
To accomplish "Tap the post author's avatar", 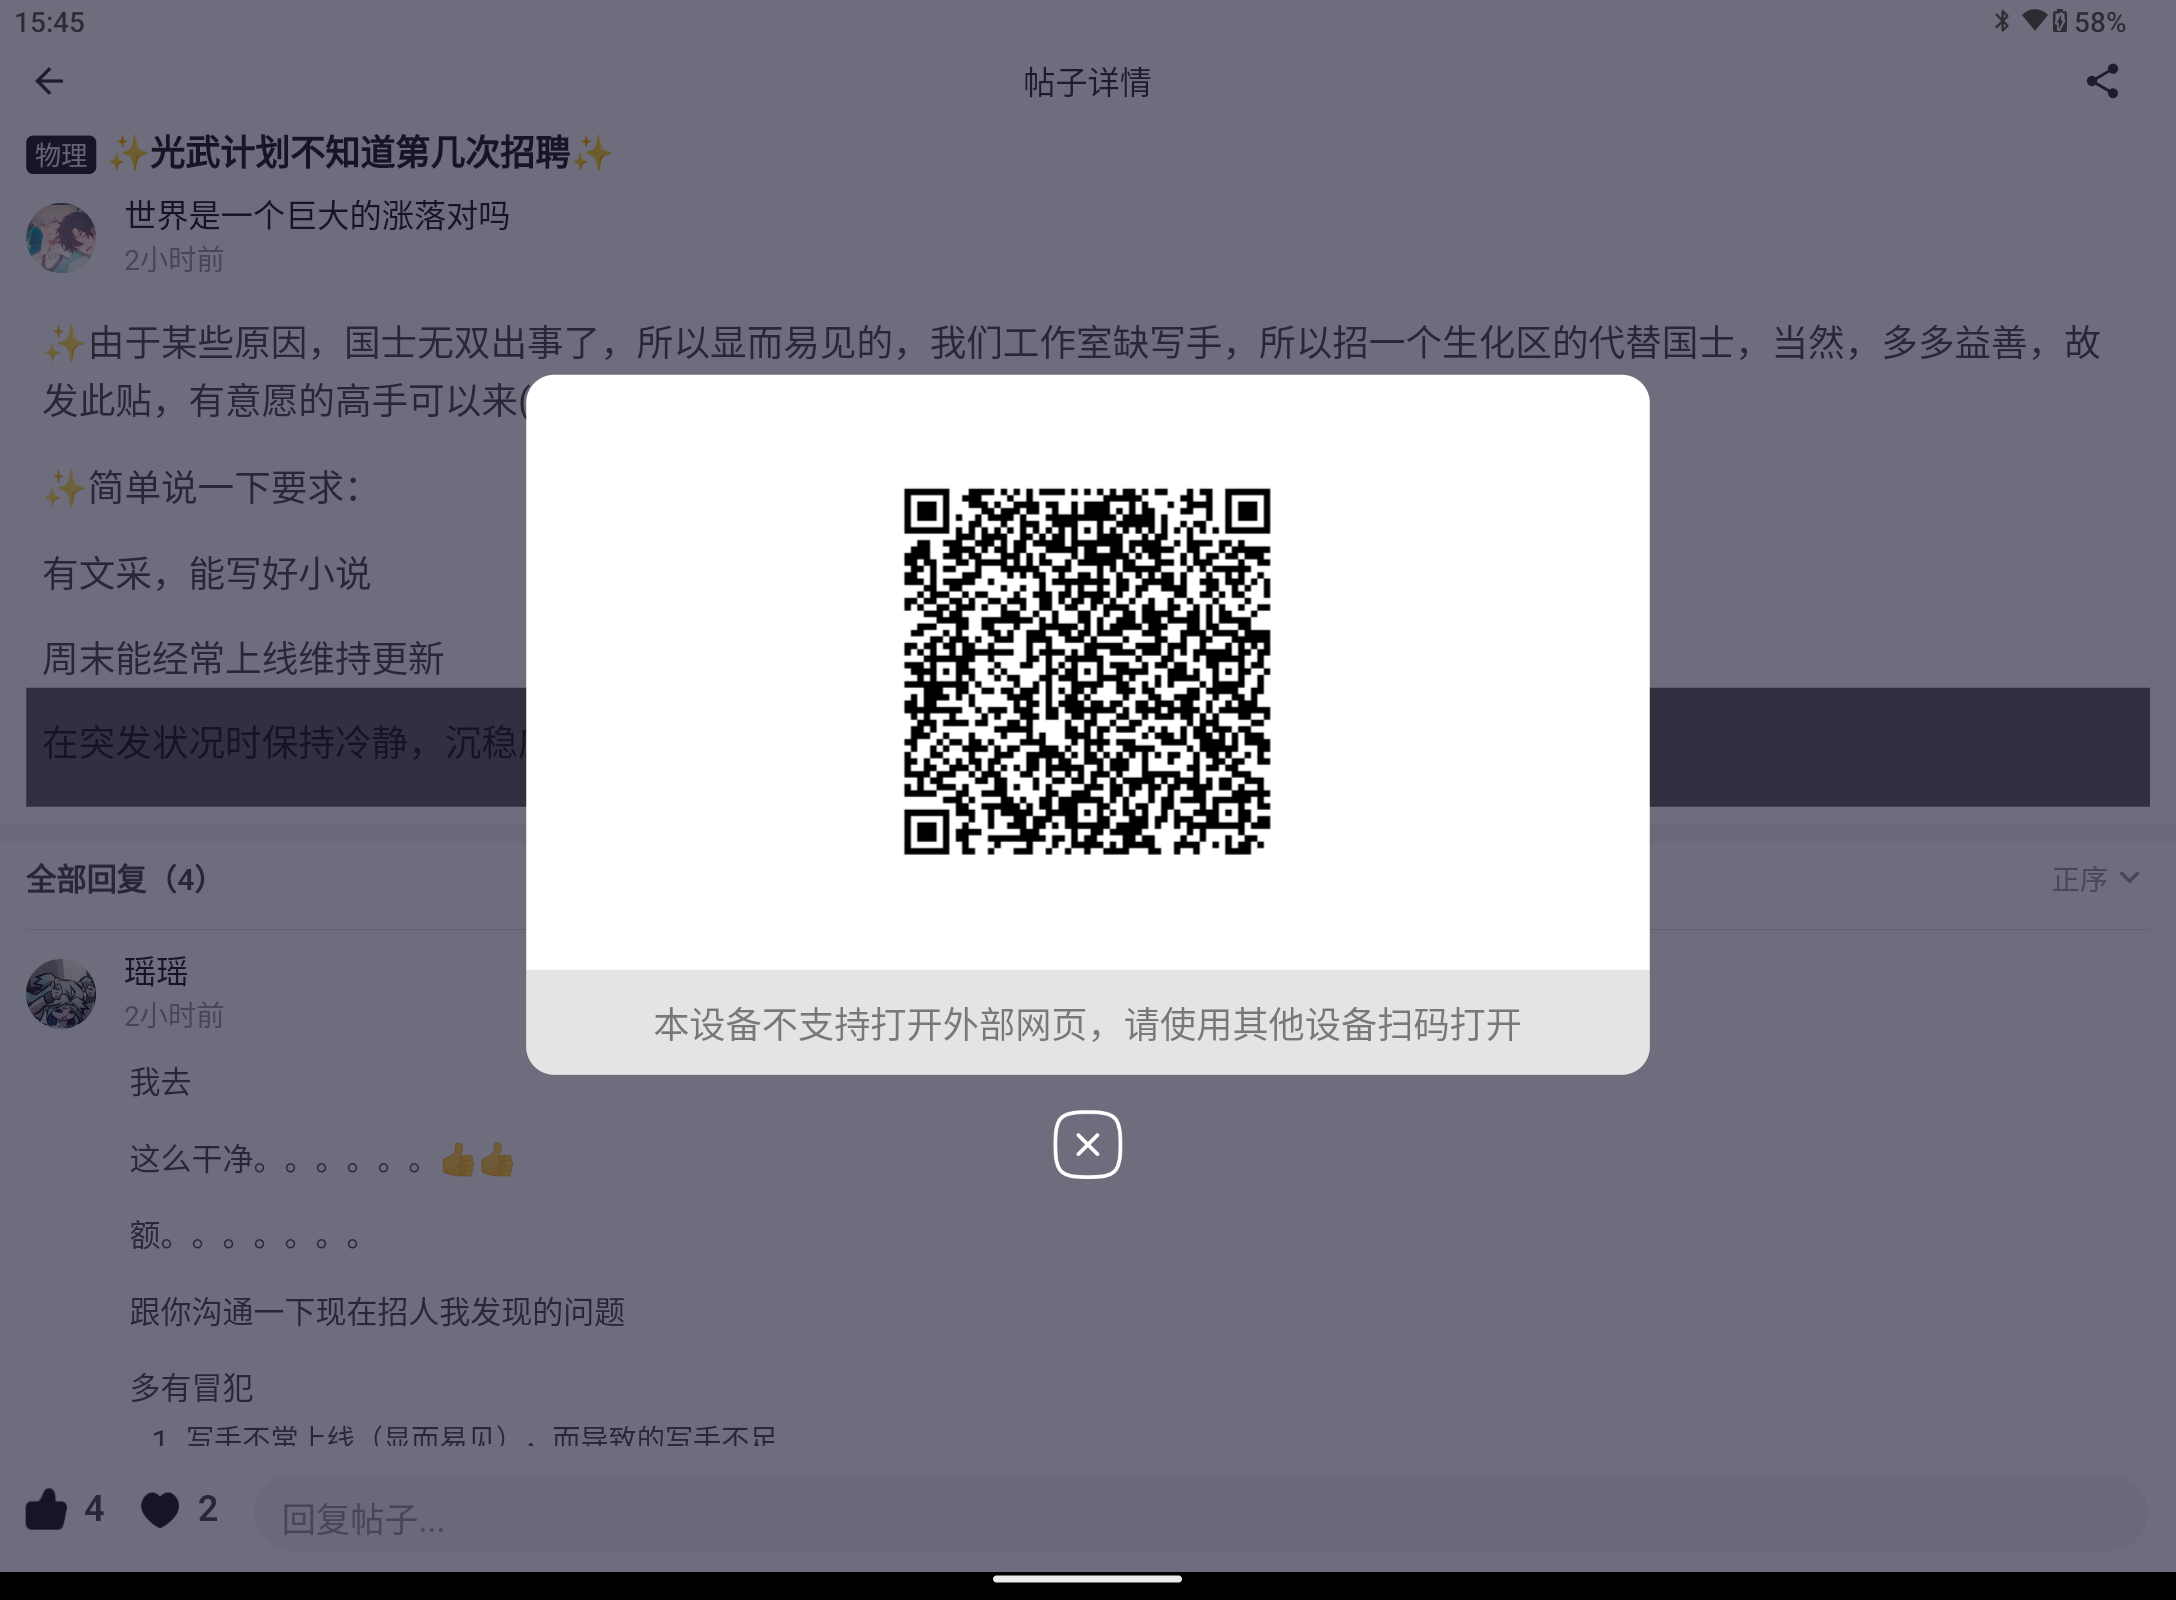I will pos(61,238).
